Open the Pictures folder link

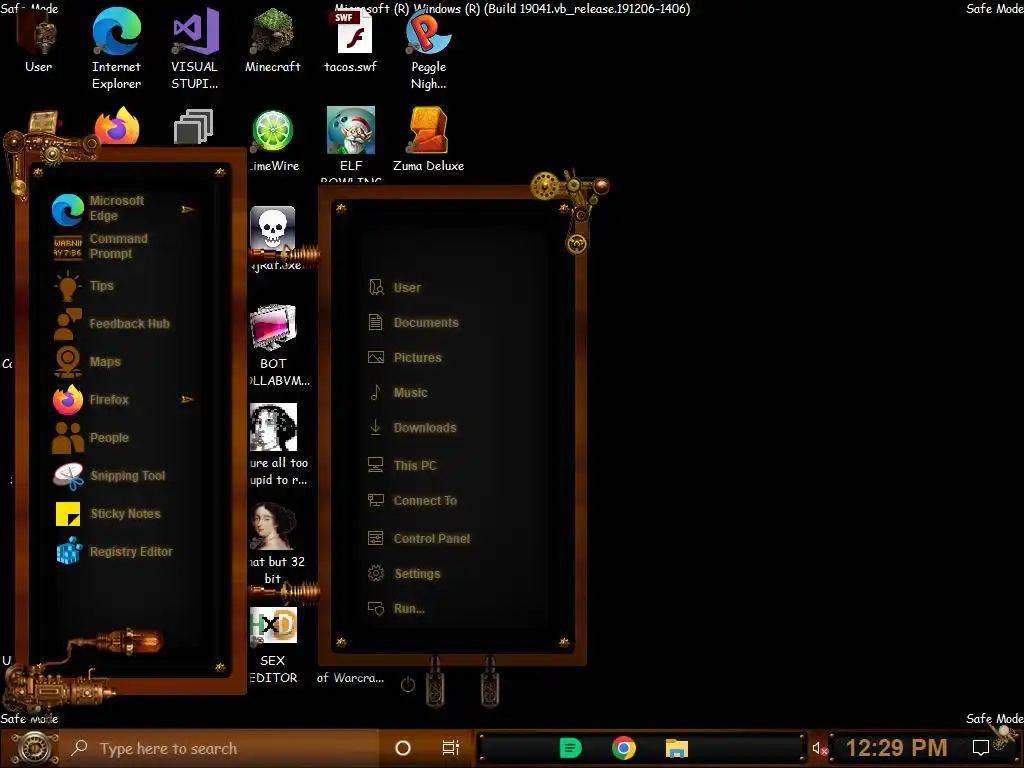tap(405, 357)
